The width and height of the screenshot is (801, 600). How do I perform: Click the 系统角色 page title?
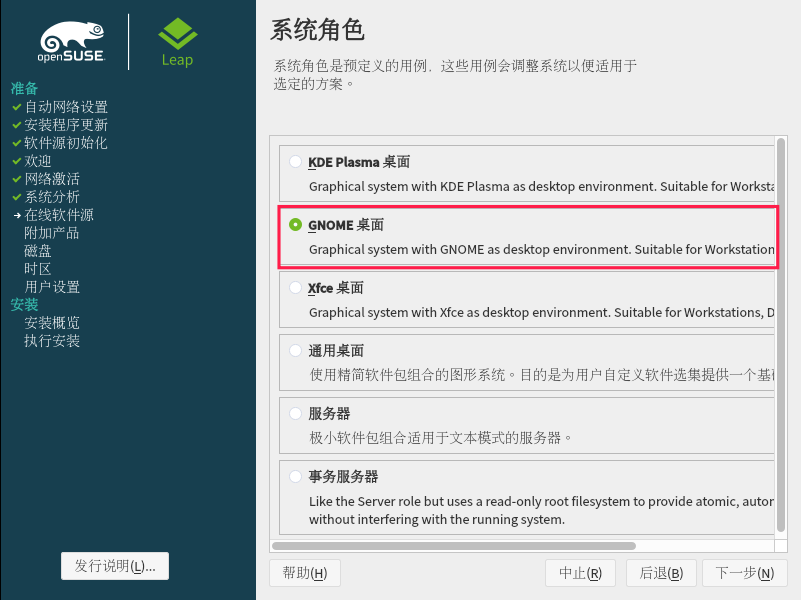click(x=317, y=30)
